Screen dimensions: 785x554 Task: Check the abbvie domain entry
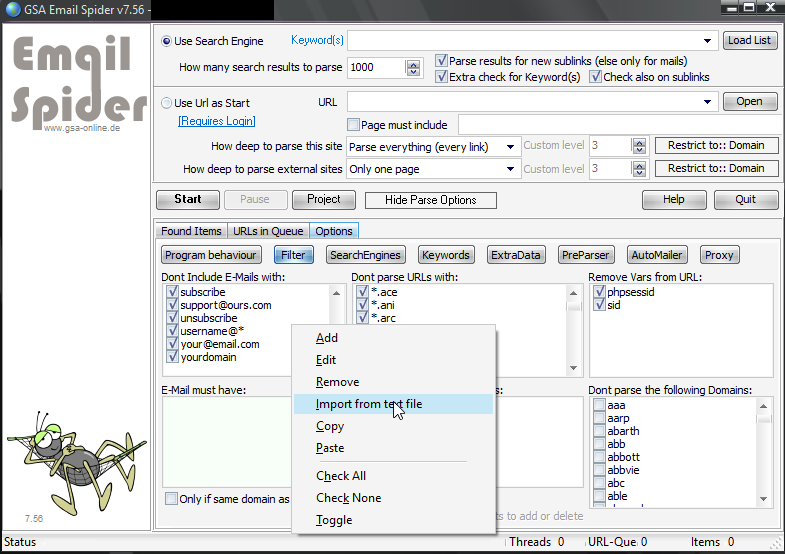point(599,470)
